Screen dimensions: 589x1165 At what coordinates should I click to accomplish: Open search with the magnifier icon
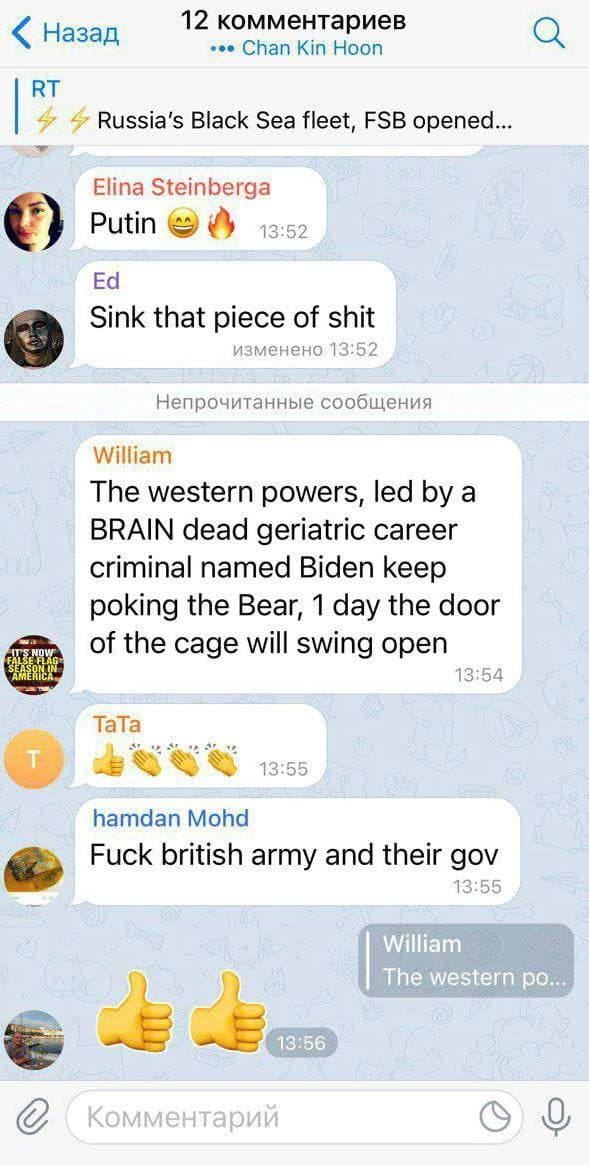[550, 33]
